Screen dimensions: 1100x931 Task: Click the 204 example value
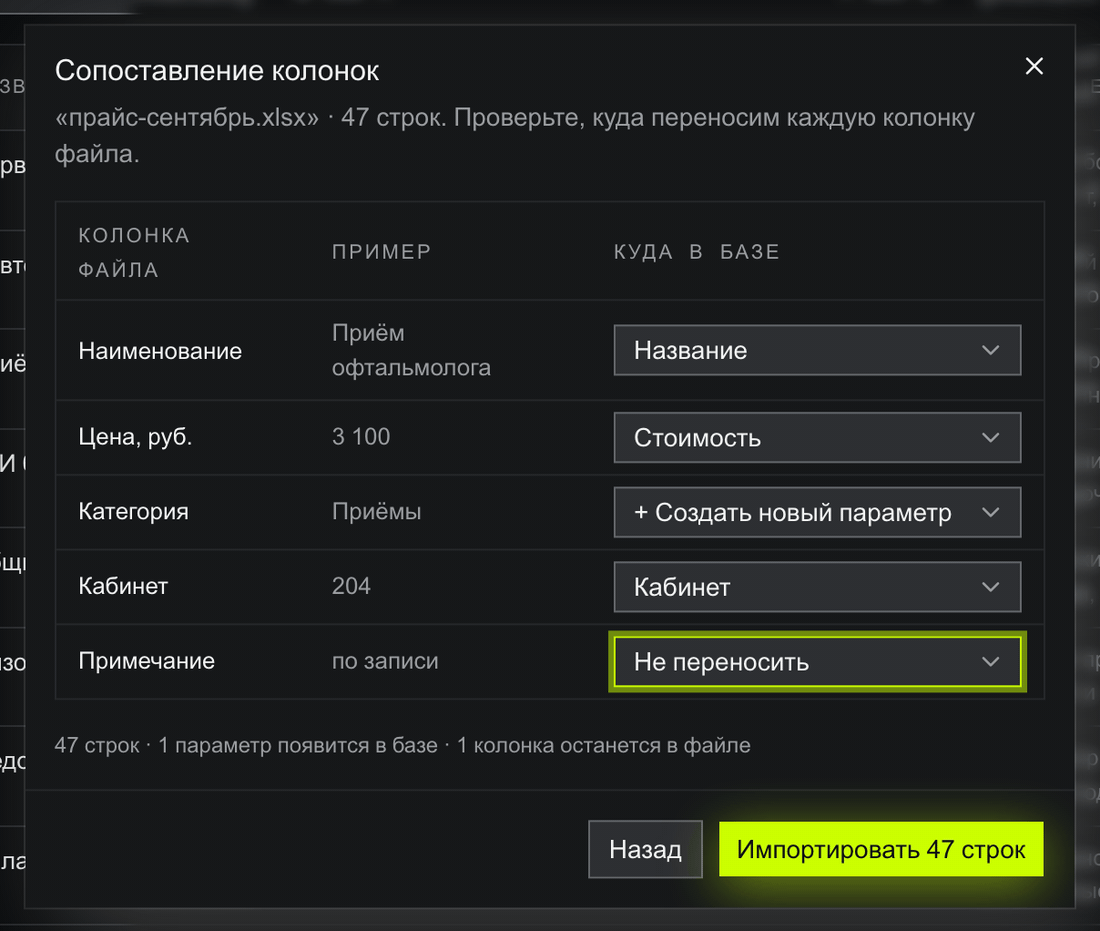tap(351, 586)
